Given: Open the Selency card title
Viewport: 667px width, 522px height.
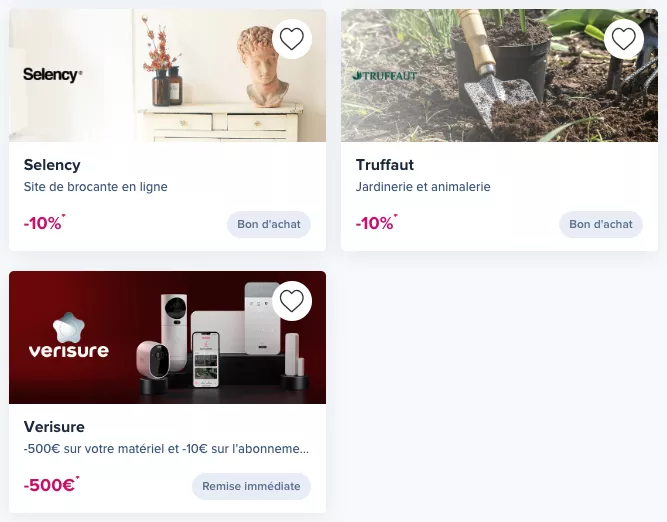Looking at the screenshot, I should (52, 165).
